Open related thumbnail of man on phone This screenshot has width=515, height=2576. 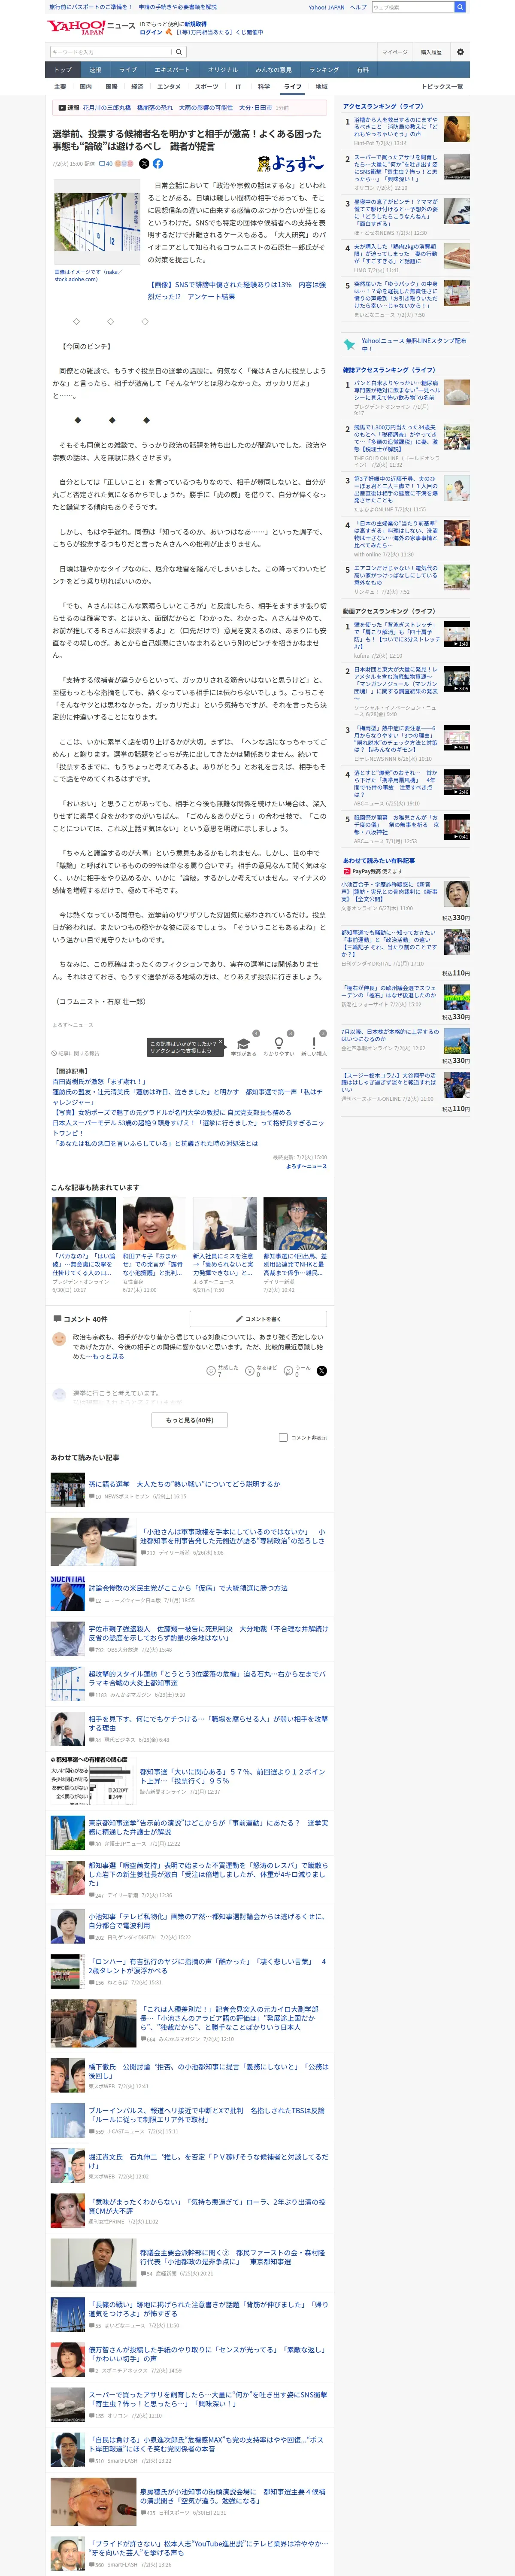tap(83, 1223)
